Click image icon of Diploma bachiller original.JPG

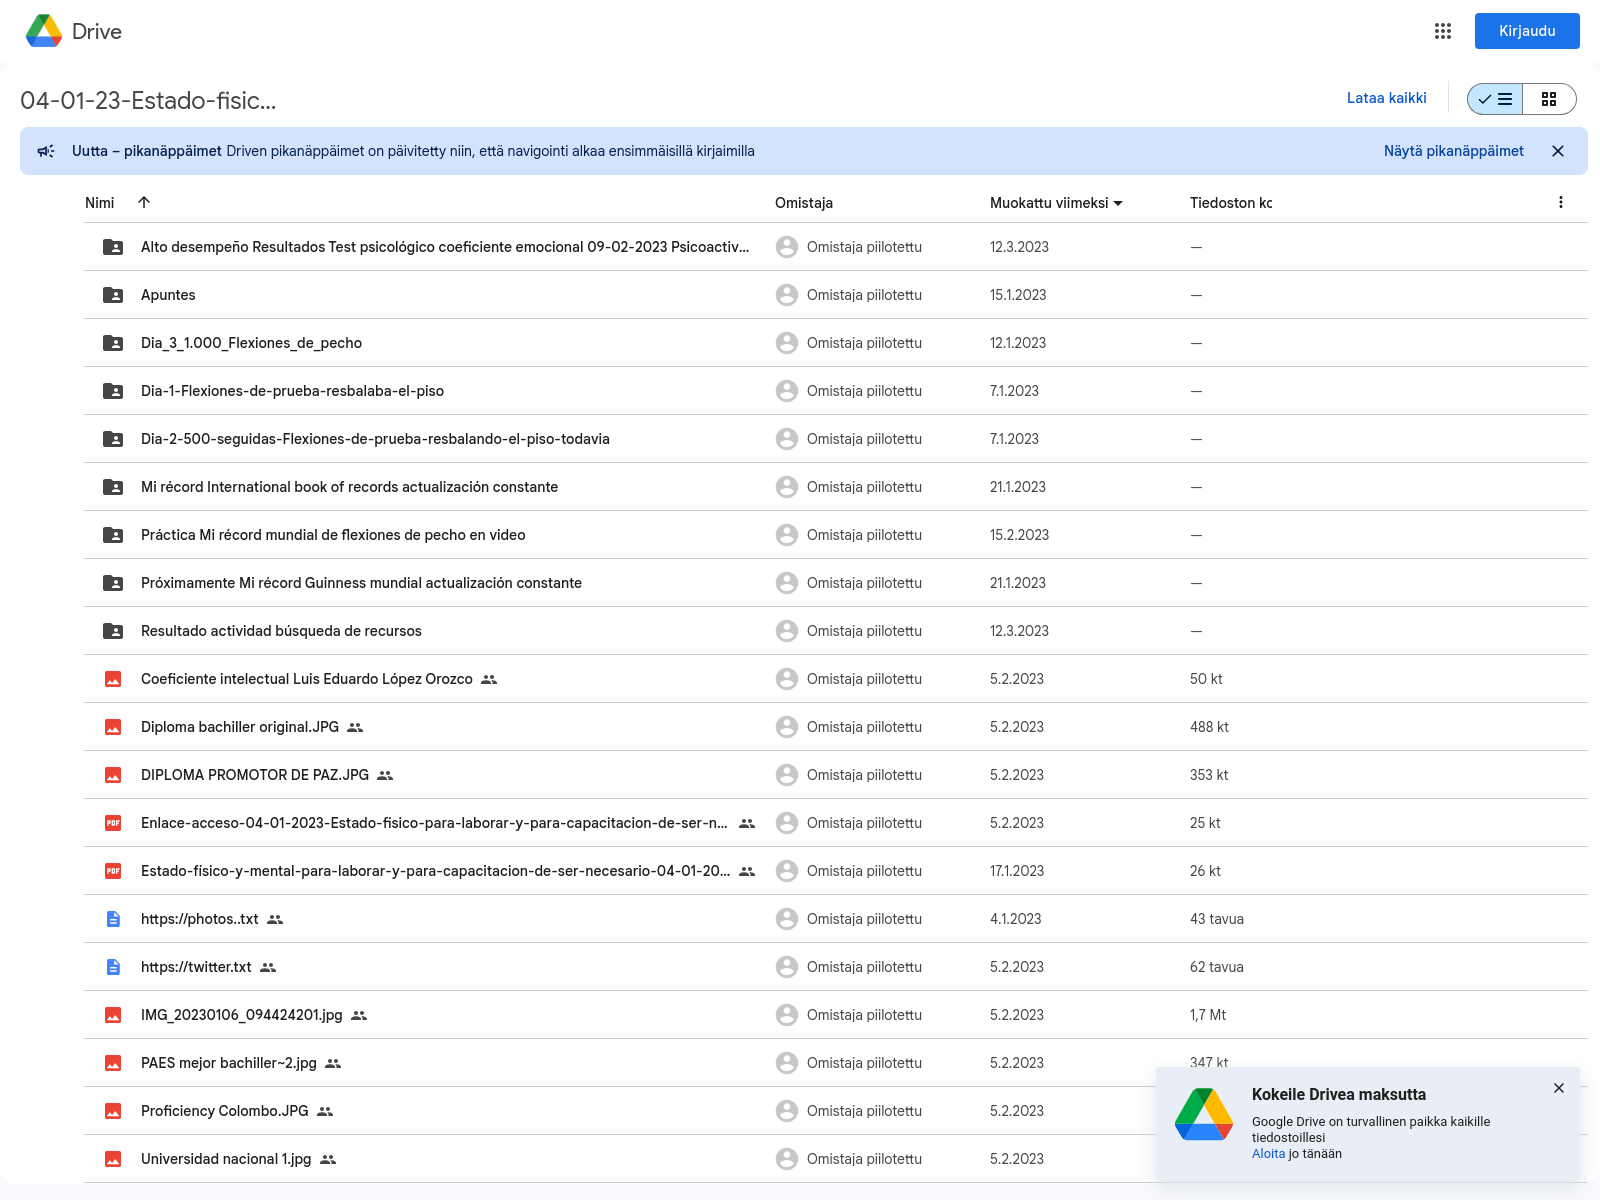(113, 727)
